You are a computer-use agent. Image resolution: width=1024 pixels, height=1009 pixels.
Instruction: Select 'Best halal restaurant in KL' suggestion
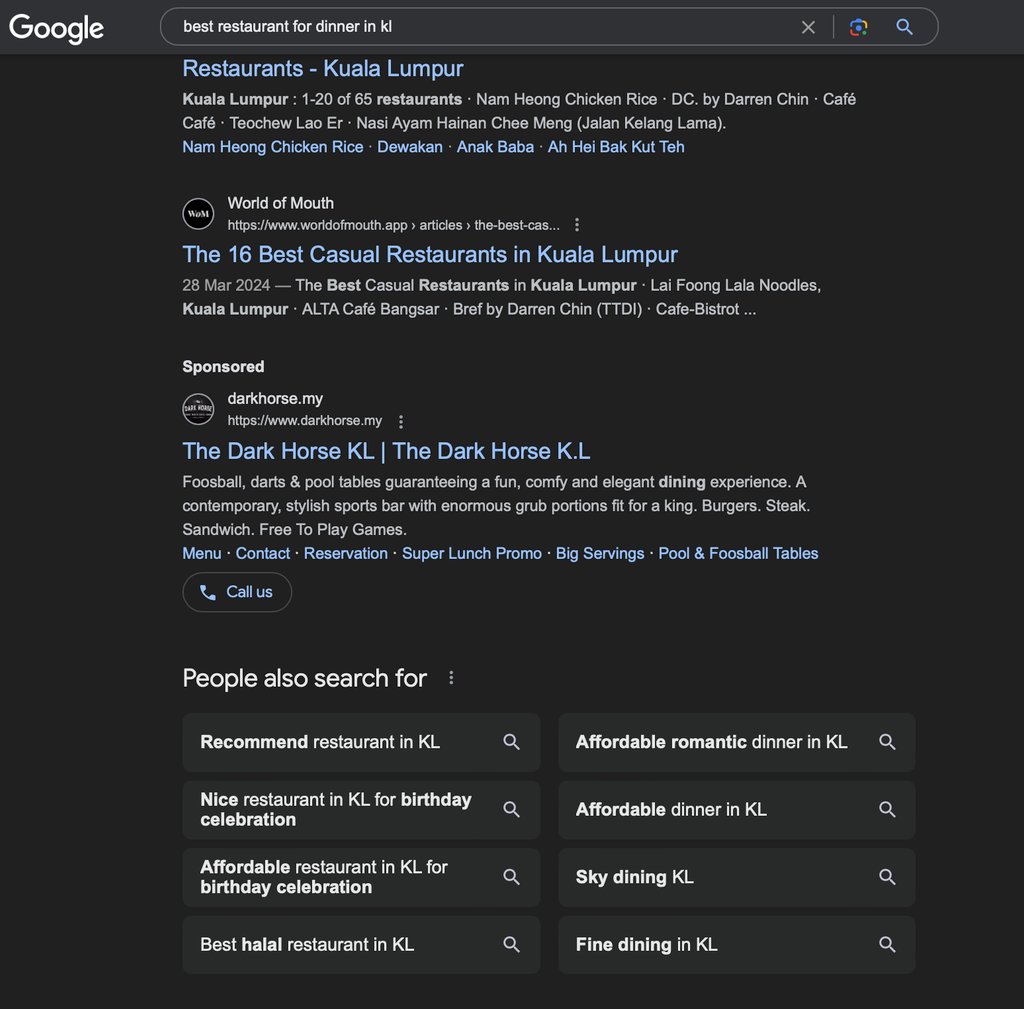tap(307, 944)
